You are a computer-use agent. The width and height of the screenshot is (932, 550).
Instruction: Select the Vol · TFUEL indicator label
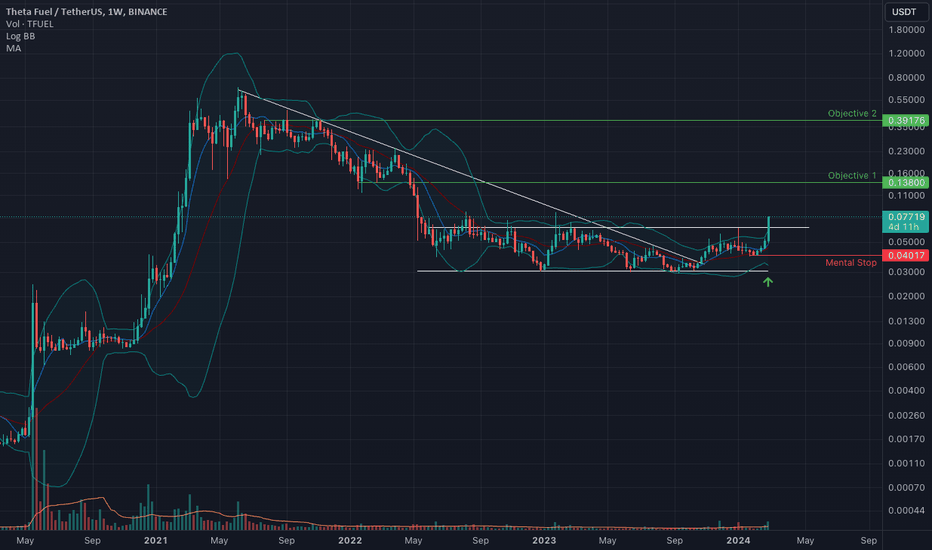[x=30, y=24]
